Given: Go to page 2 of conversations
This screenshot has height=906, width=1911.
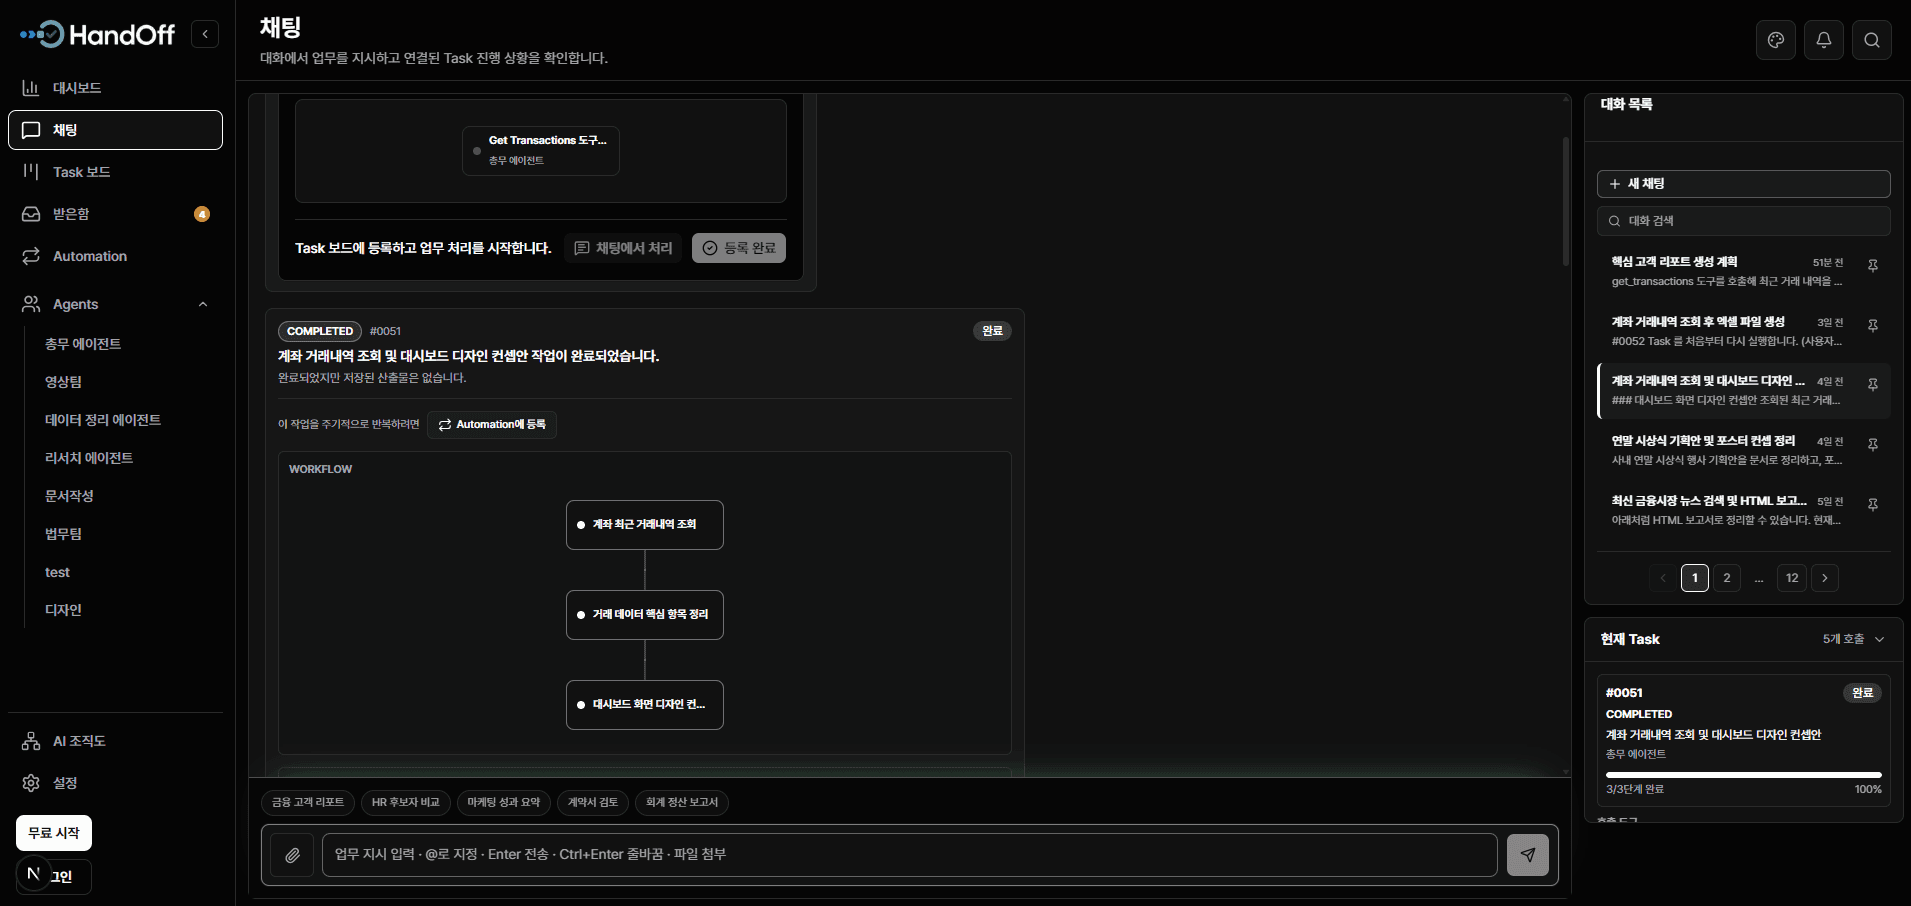Looking at the screenshot, I should 1727,578.
